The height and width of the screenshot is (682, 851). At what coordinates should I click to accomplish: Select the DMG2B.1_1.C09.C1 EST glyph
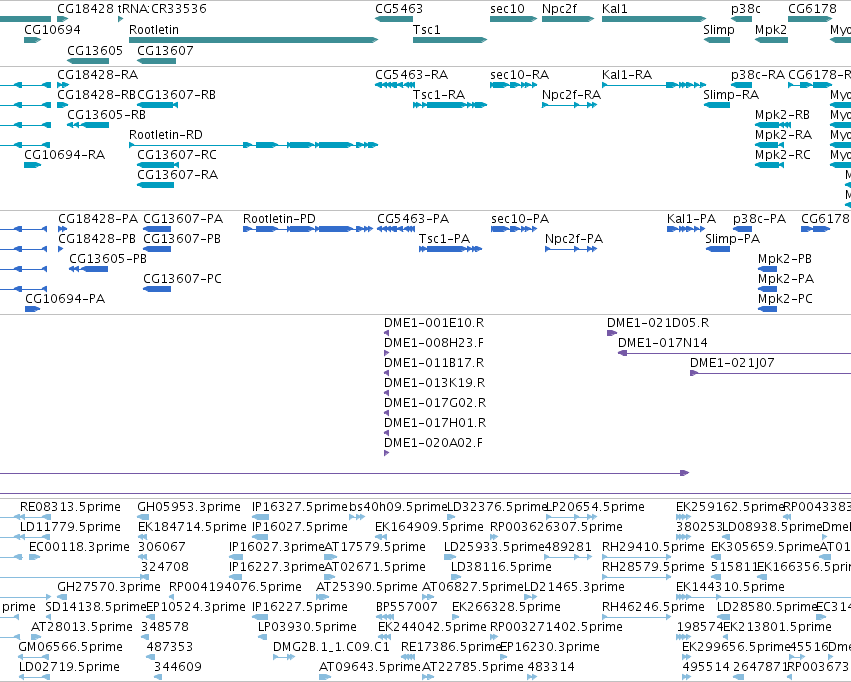[284, 657]
